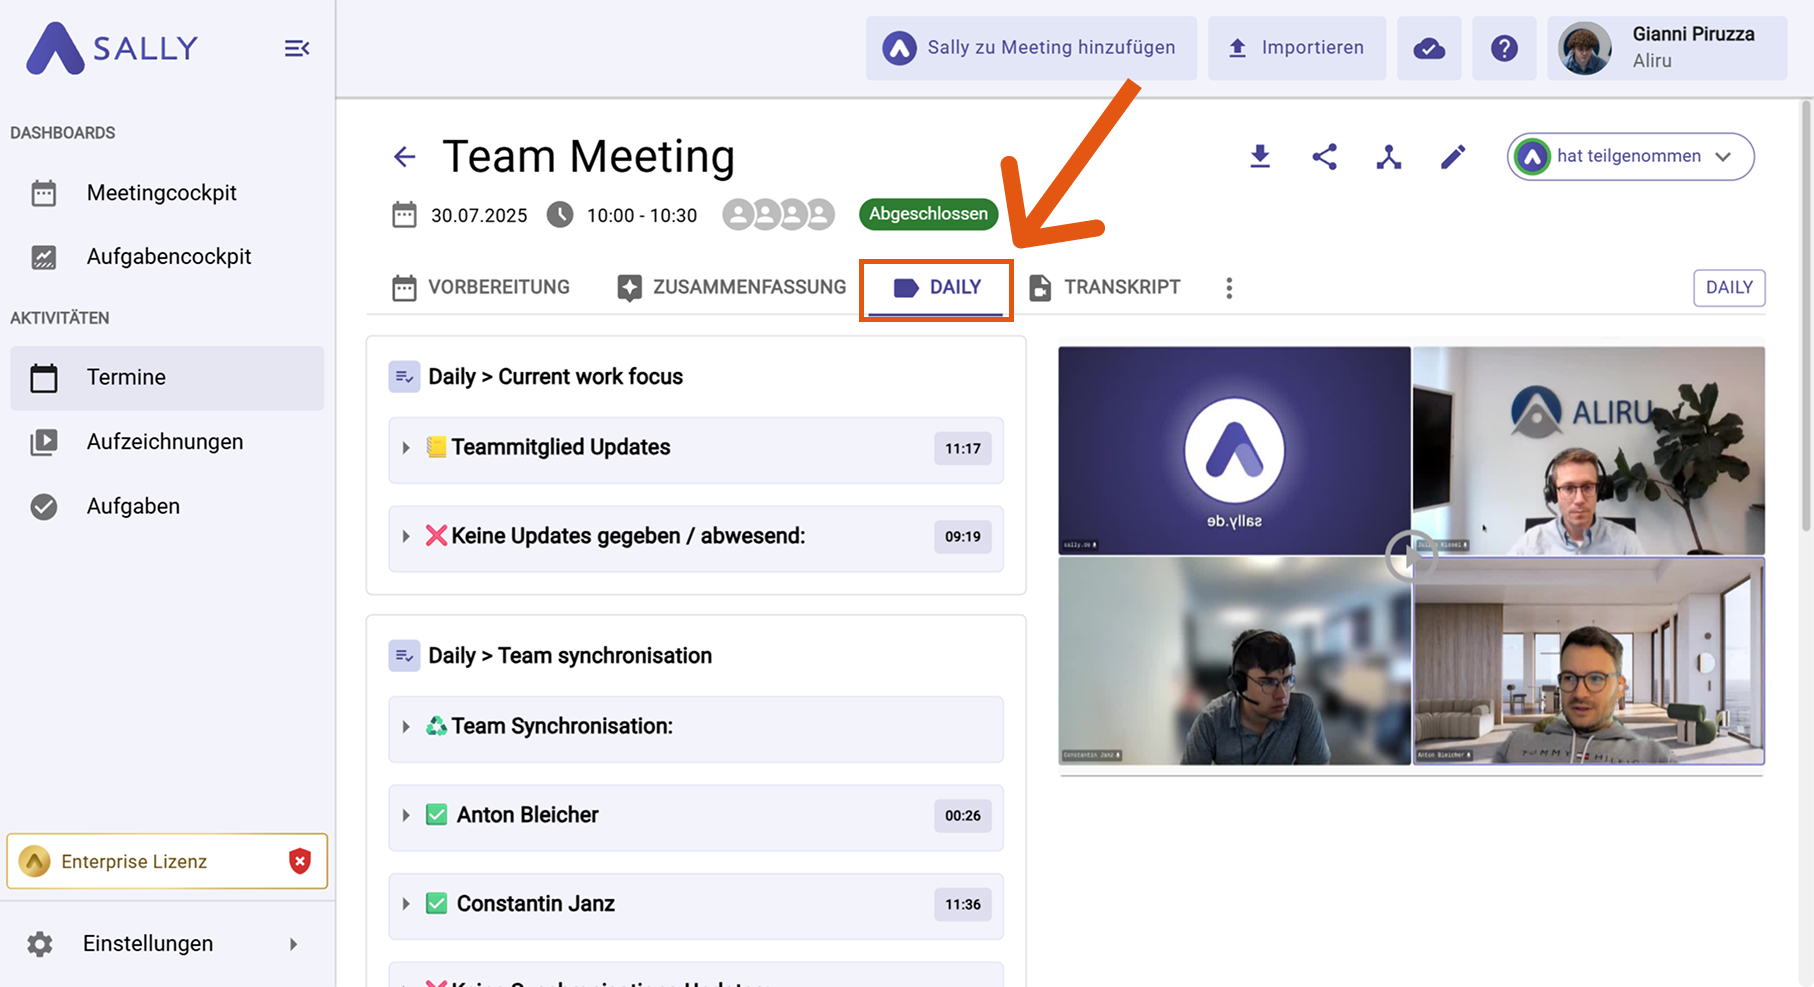Switch to the ZUSAMMENFASSUNG tab

pos(732,288)
